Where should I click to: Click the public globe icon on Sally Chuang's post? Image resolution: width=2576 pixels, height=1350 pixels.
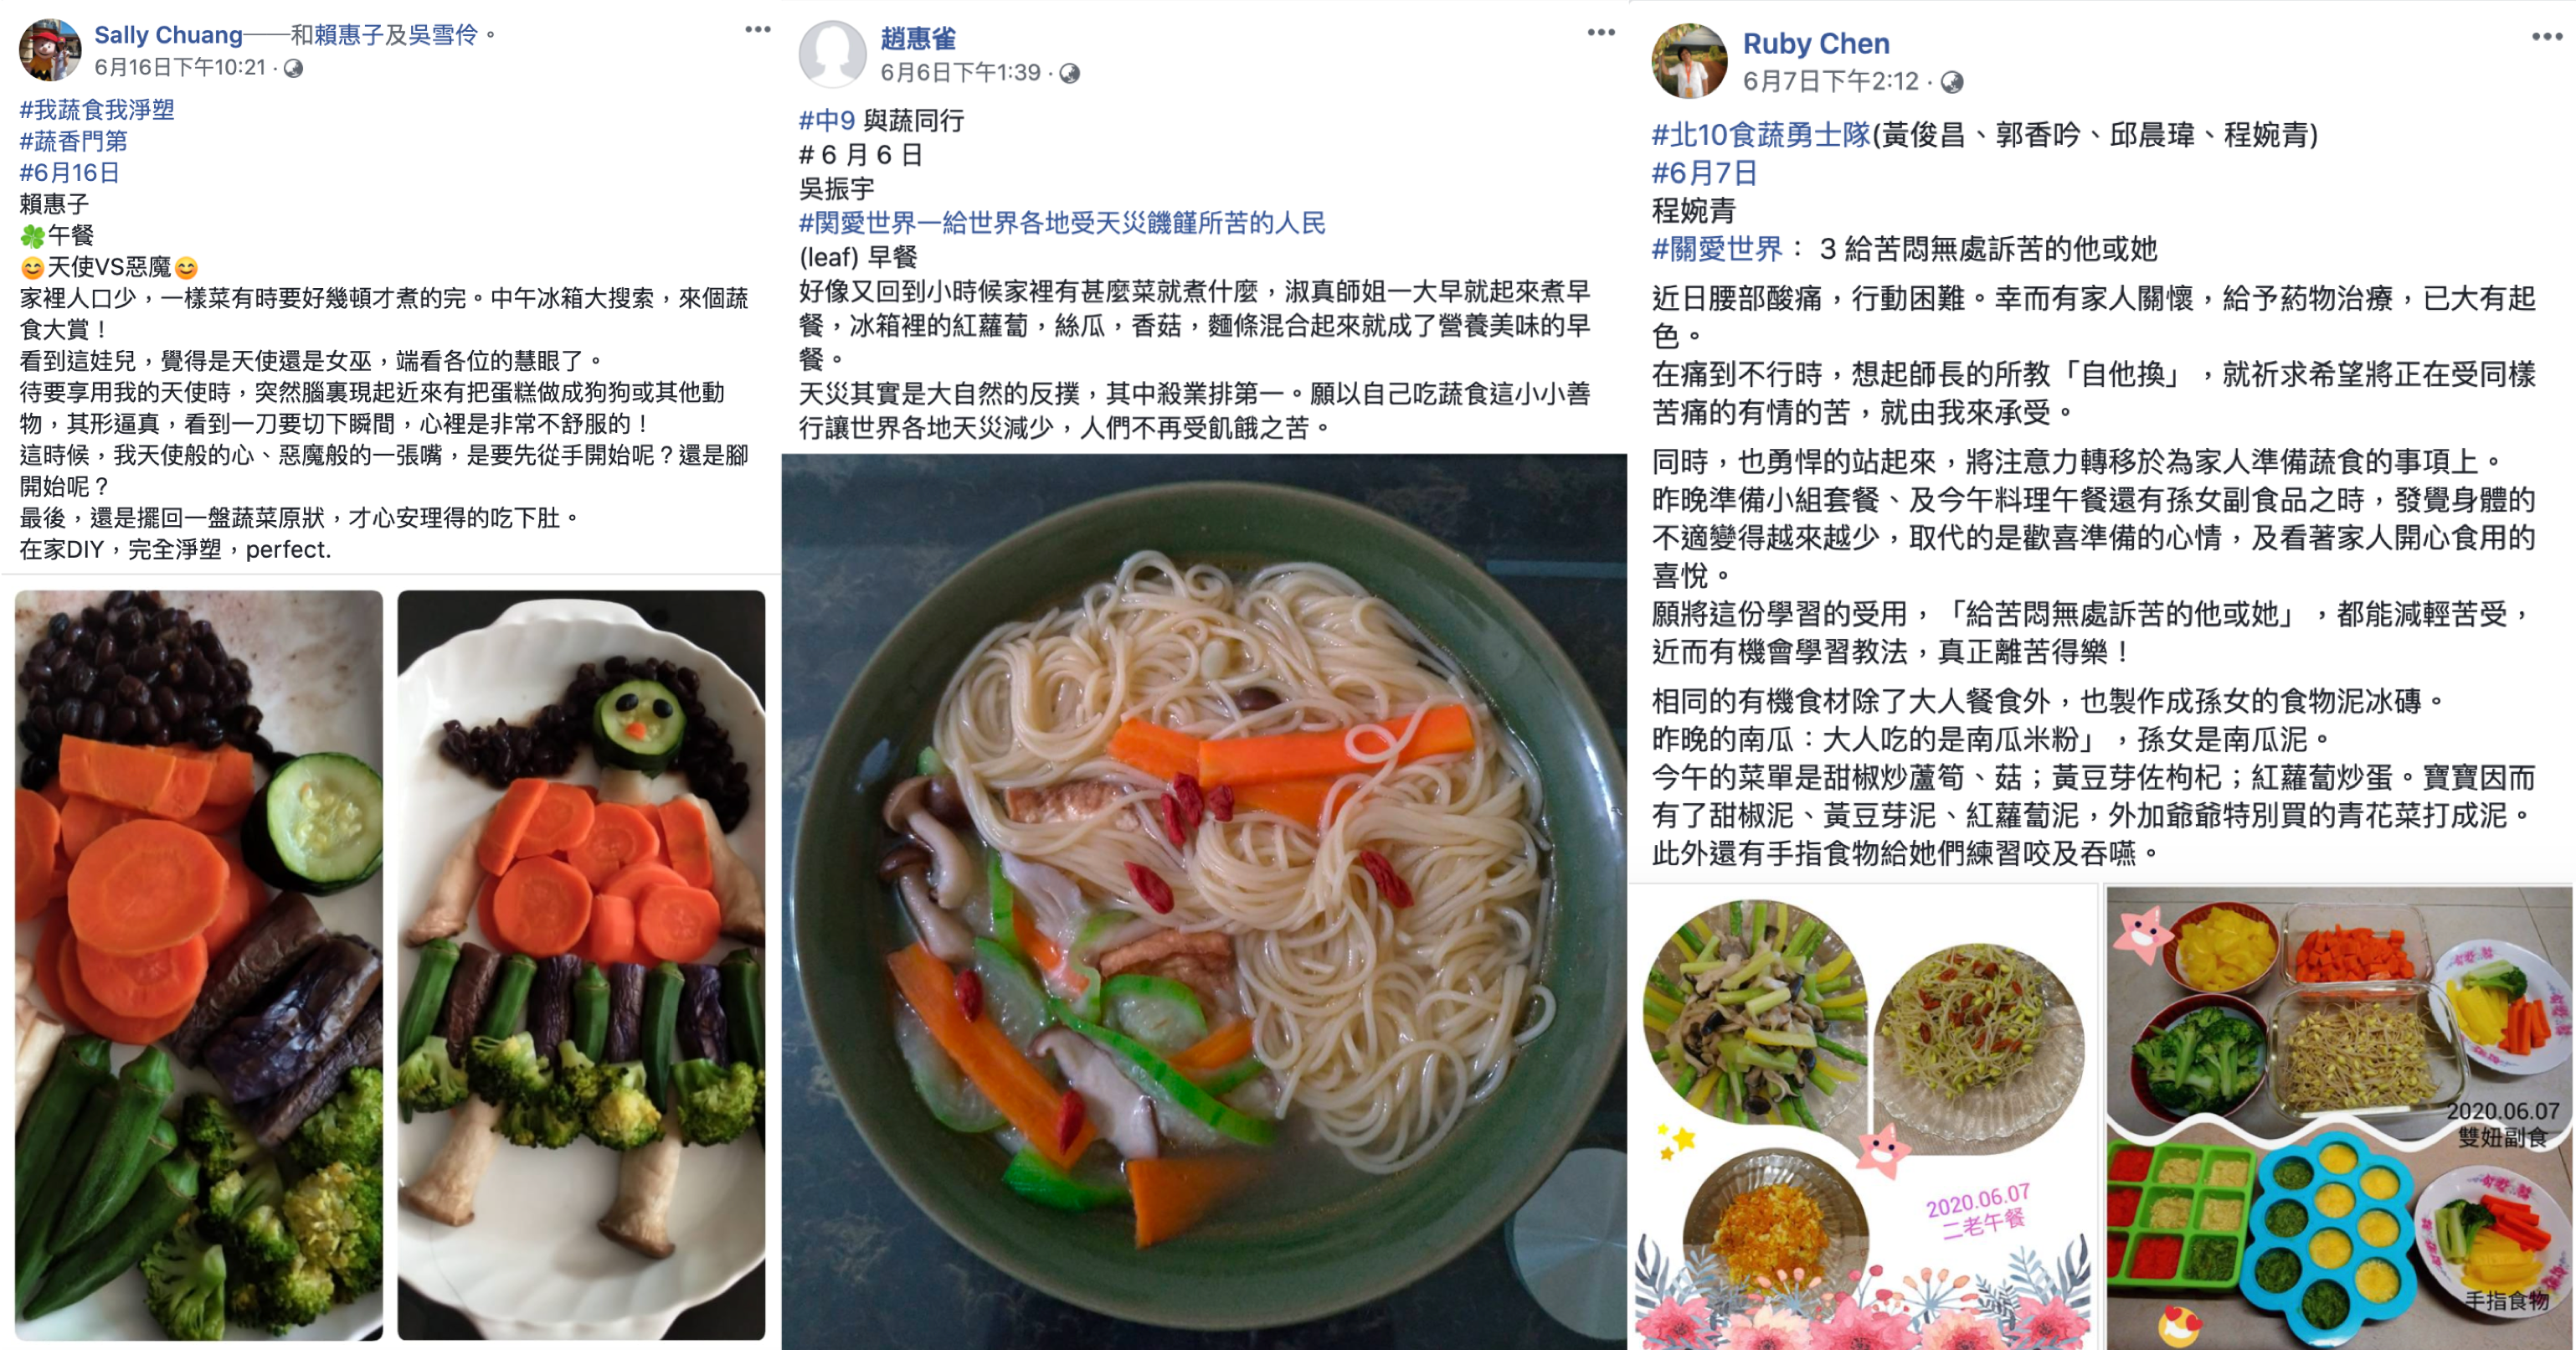[293, 68]
